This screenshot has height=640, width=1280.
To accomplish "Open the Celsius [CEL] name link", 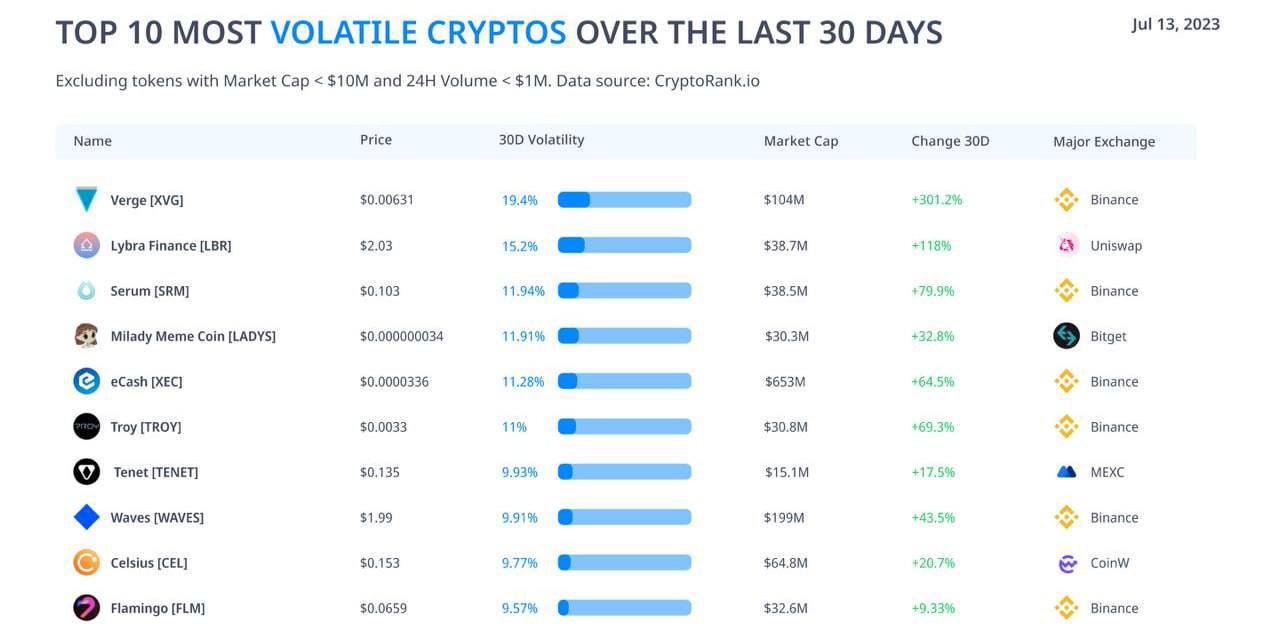I will pyautogui.click(x=149, y=563).
